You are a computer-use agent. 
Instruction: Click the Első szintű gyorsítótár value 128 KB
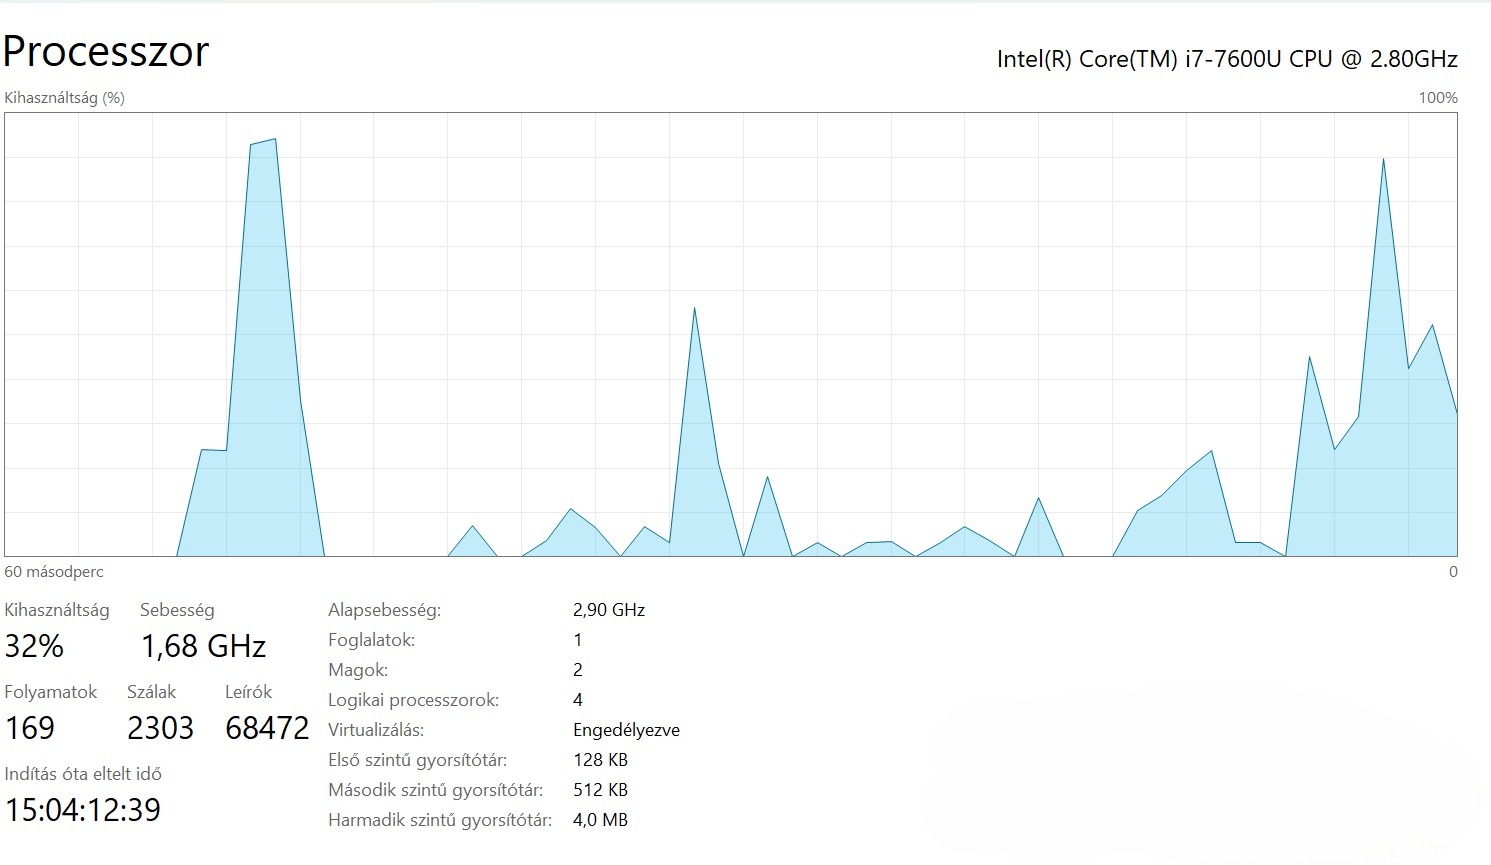600,760
